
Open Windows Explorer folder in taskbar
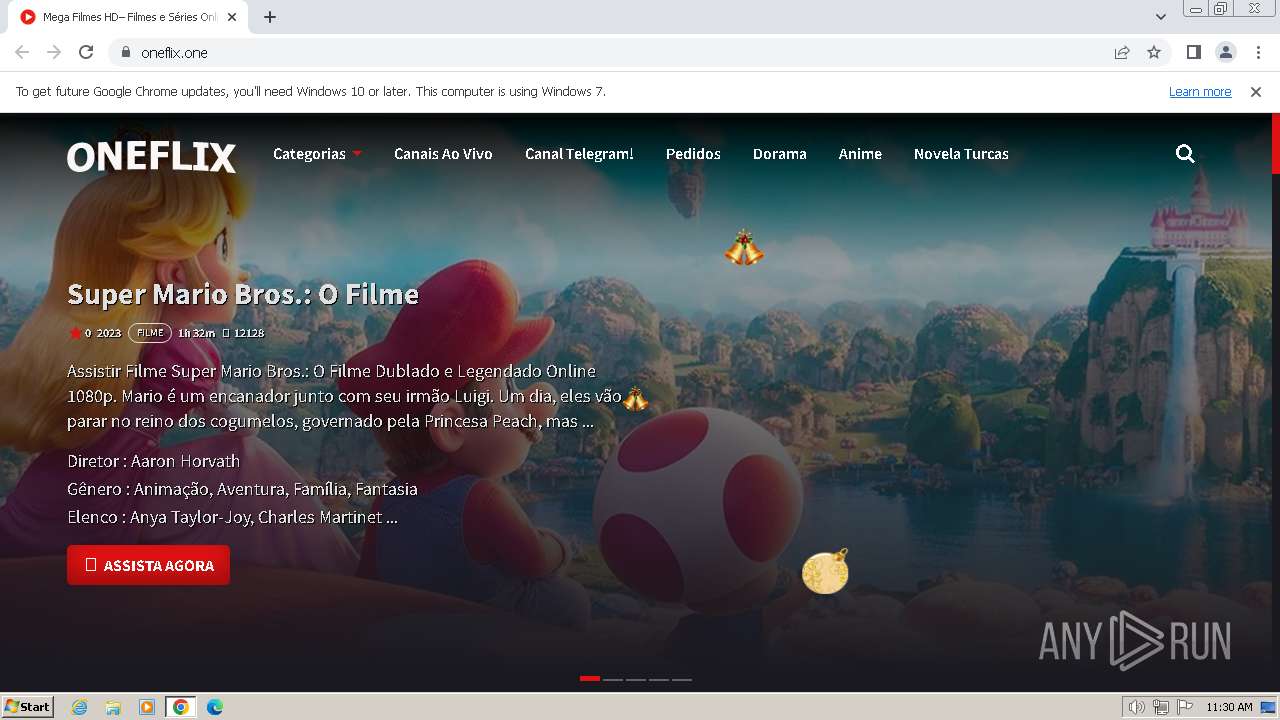click(113, 707)
